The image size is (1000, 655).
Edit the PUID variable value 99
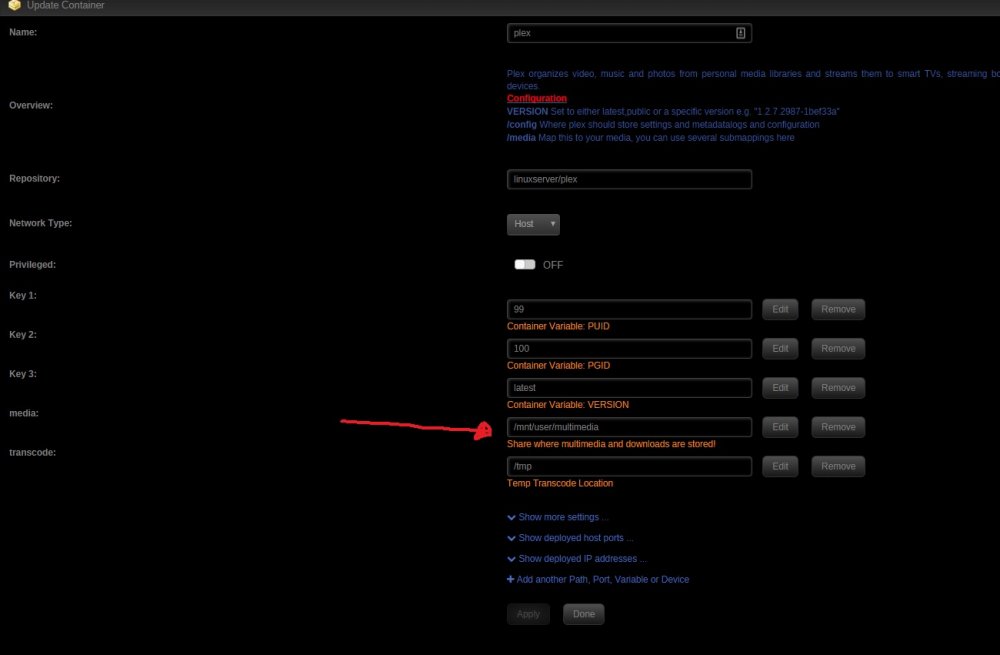(x=780, y=309)
